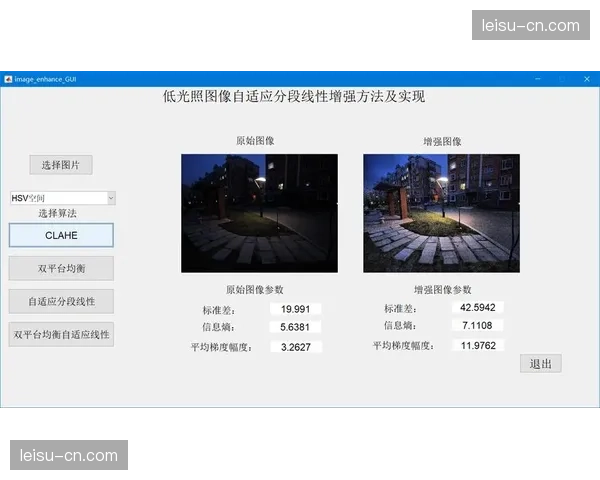Select enhanced 信息熵 value 7.1108
This screenshot has height=480, width=600.
pos(478,325)
